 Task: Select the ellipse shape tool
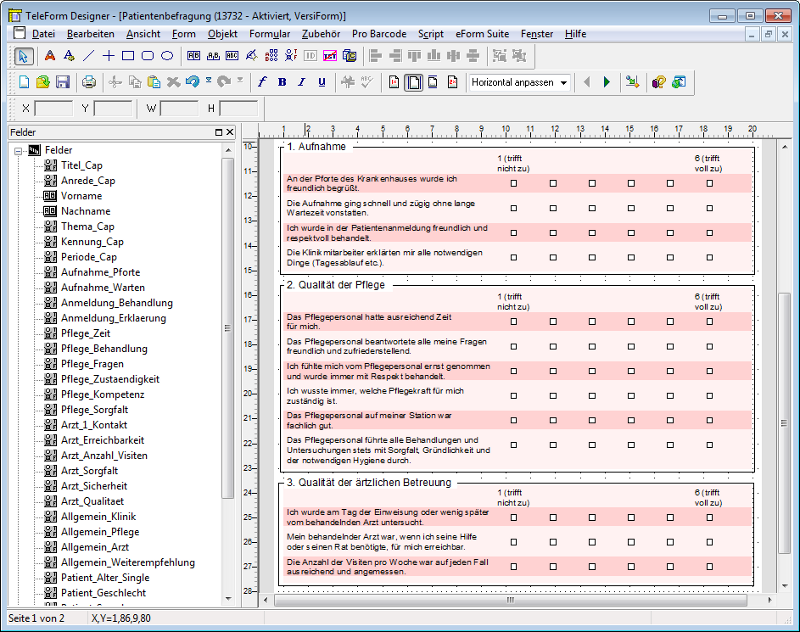tap(166, 55)
